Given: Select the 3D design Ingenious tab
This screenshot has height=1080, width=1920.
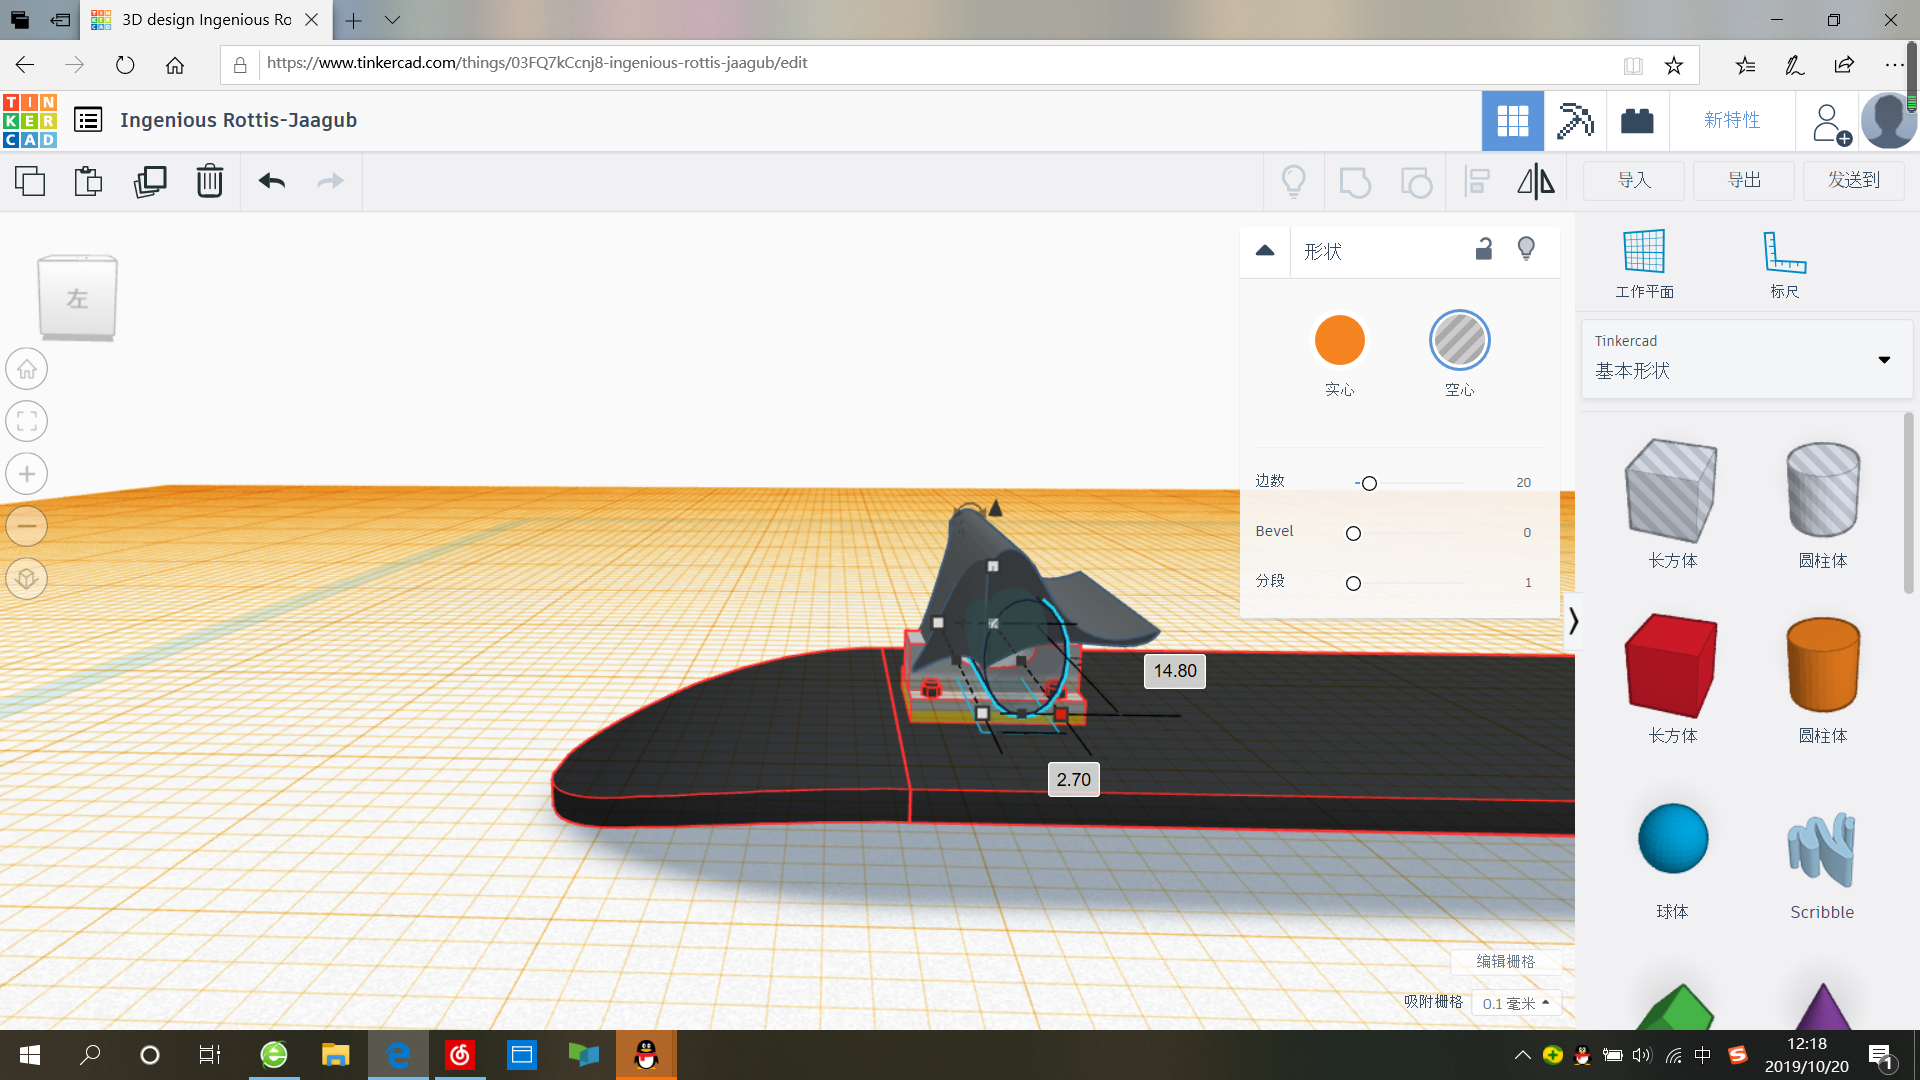Looking at the screenshot, I should (205, 20).
